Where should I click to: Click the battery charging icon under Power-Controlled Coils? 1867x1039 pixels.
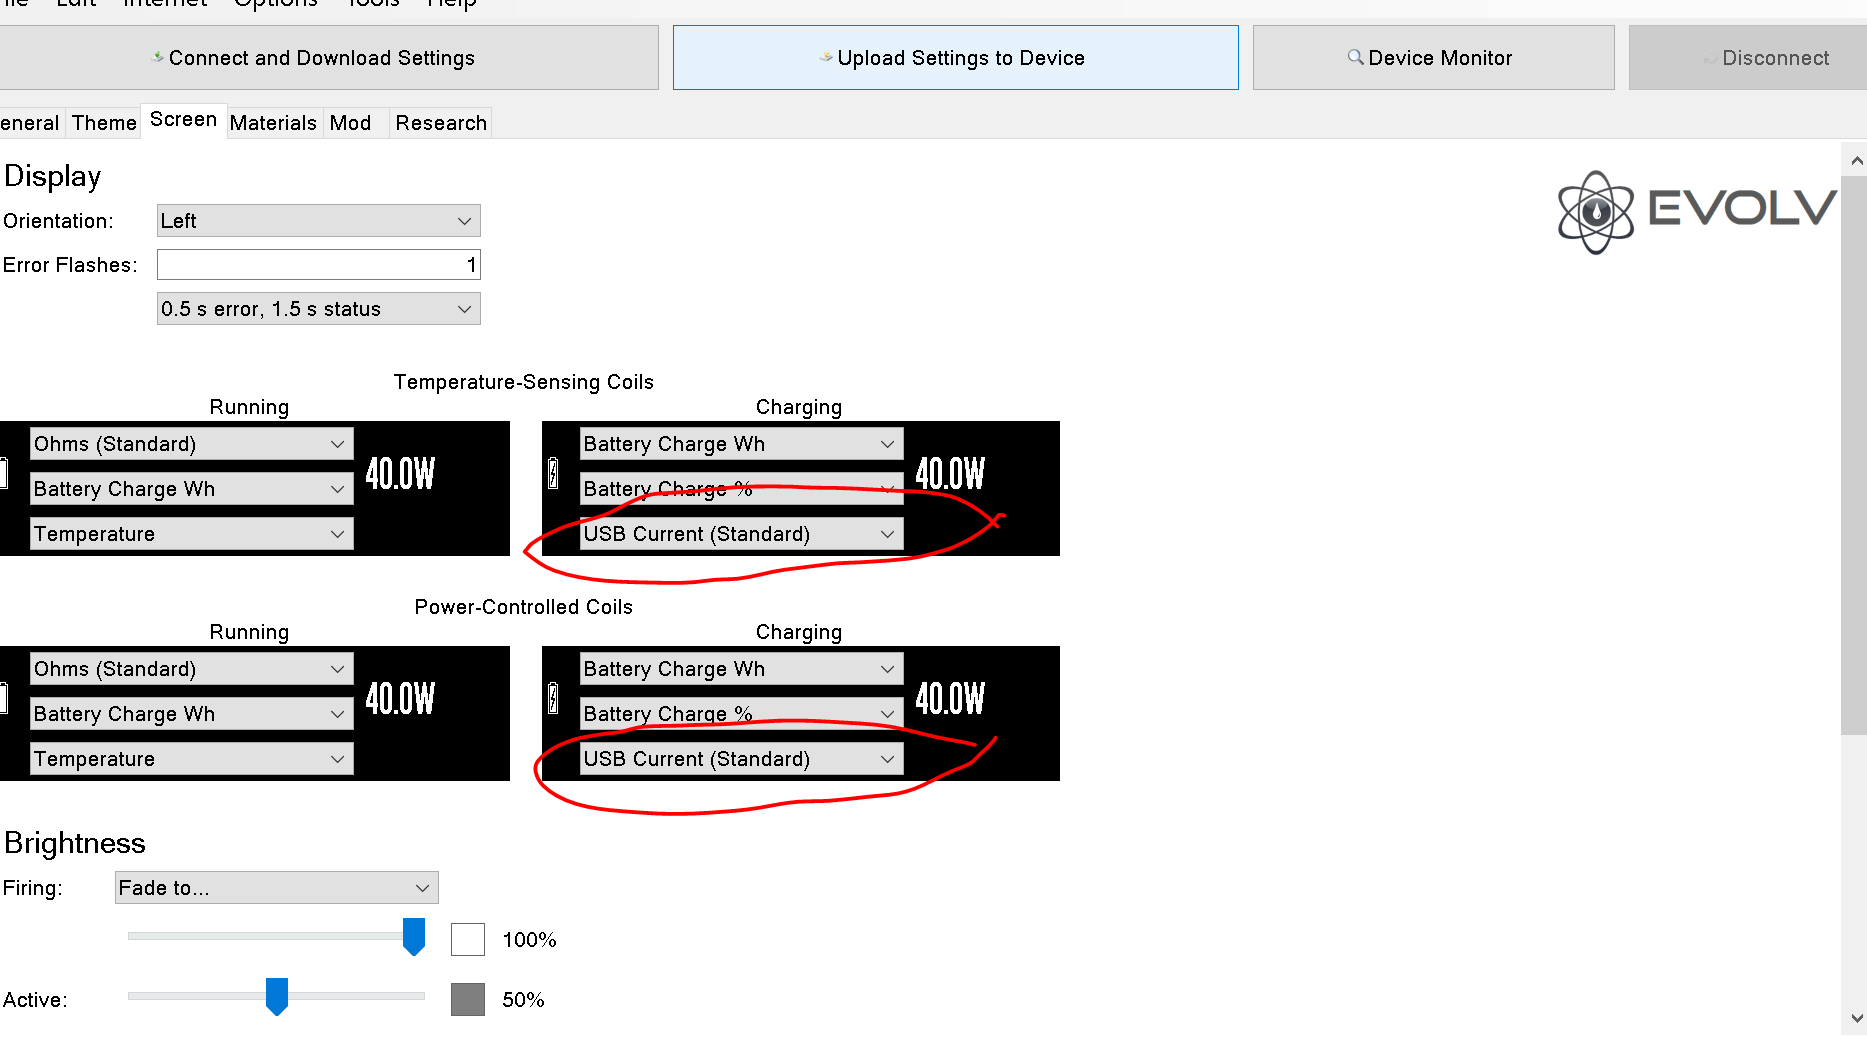coord(553,698)
